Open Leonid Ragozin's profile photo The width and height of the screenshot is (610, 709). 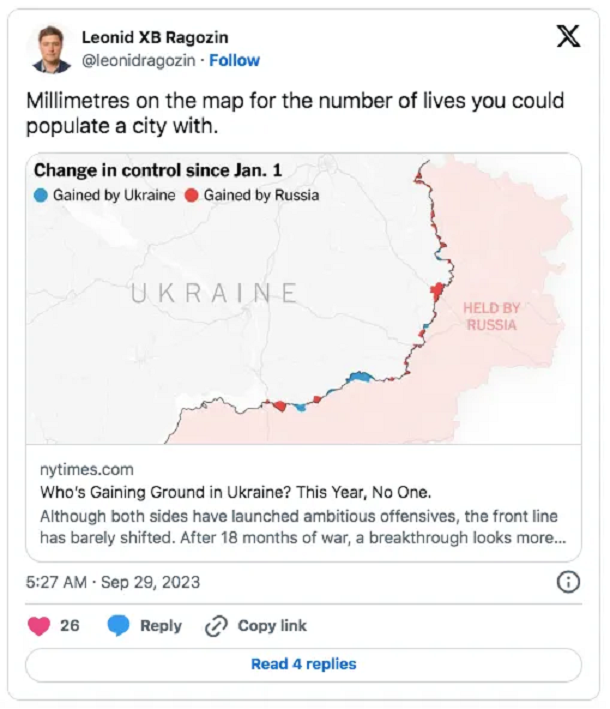click(52, 49)
